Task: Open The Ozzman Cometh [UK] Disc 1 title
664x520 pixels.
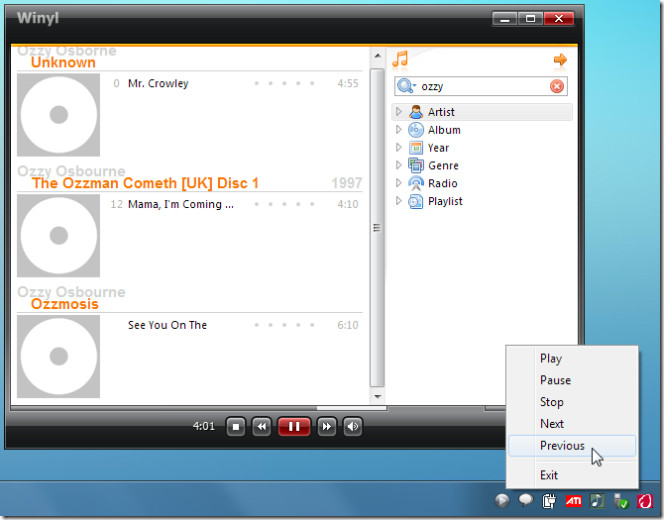Action: (145, 183)
